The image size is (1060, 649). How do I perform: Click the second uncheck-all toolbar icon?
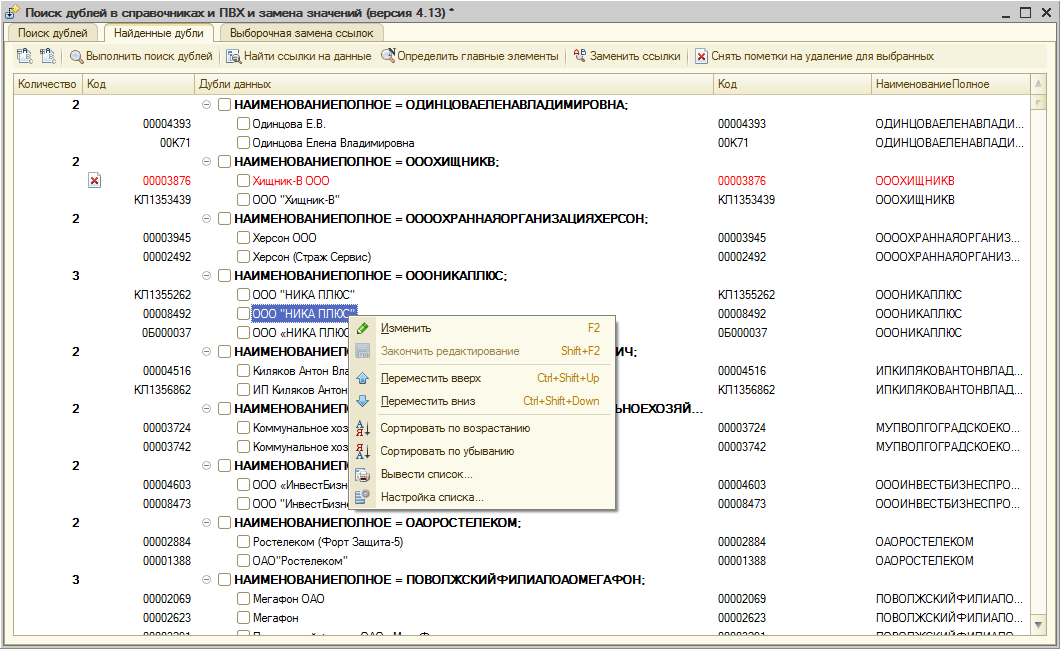pos(47,56)
